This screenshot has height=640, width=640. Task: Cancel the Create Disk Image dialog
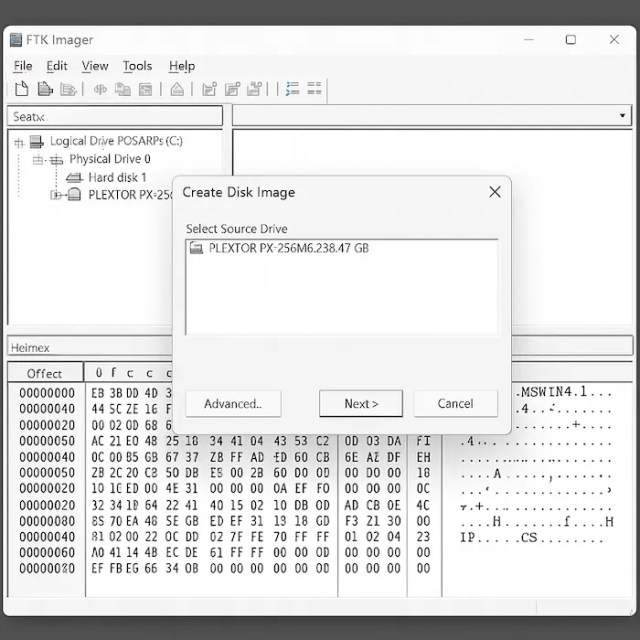(456, 404)
